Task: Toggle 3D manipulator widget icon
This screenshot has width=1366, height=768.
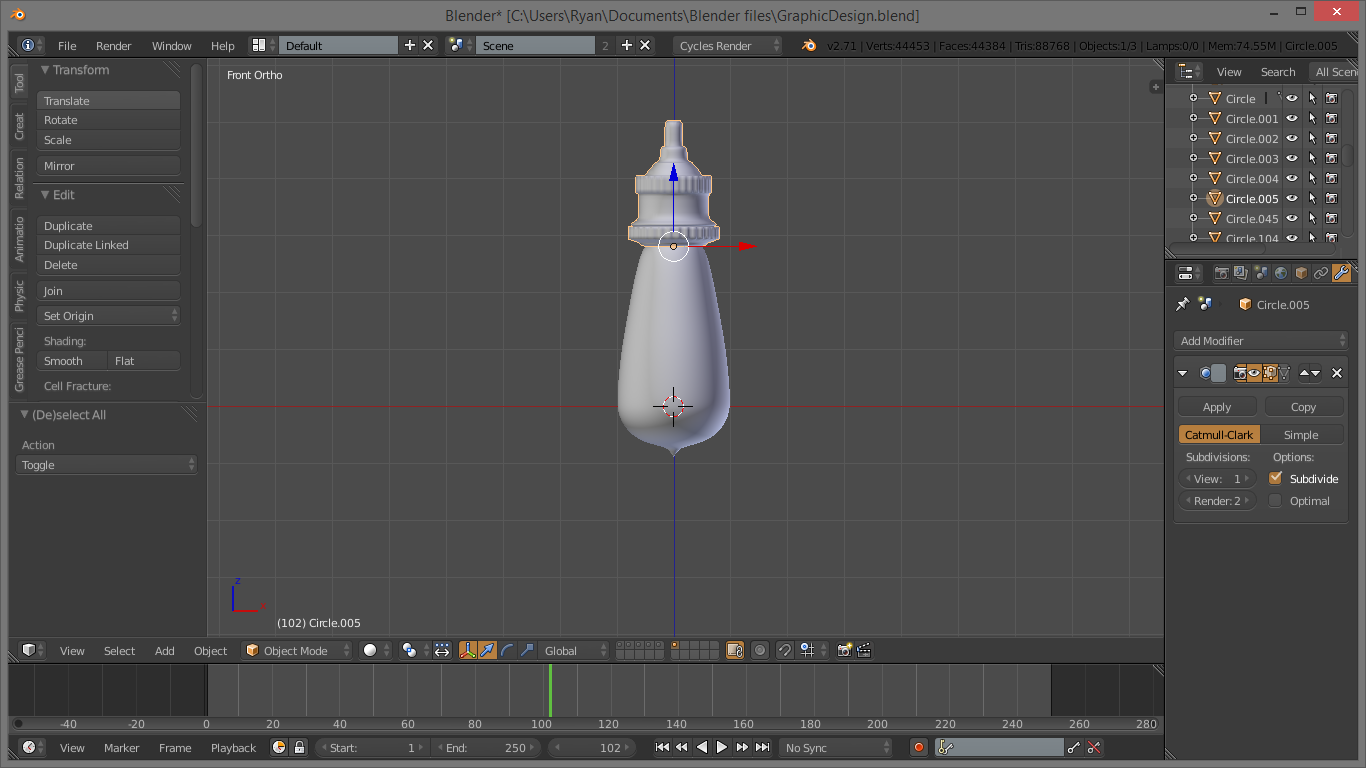Action: (468, 650)
